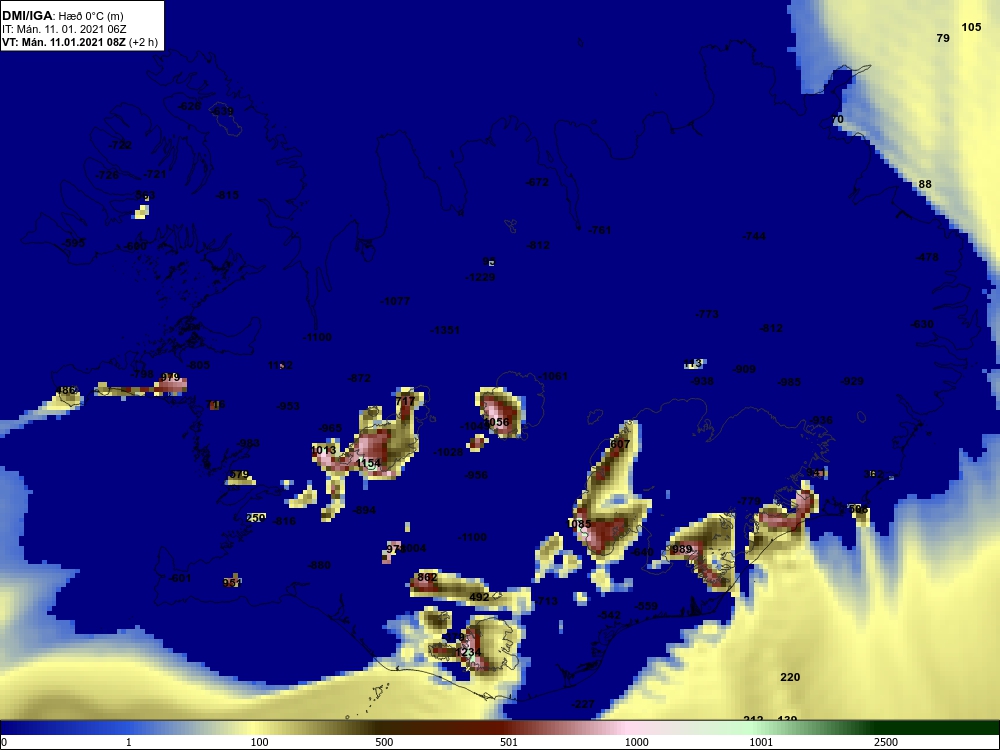This screenshot has height=750, width=1000.
Task: Select the 'VT: Mán. 11.01.2021 08Z (+2 h)' line
Action: tap(80, 42)
